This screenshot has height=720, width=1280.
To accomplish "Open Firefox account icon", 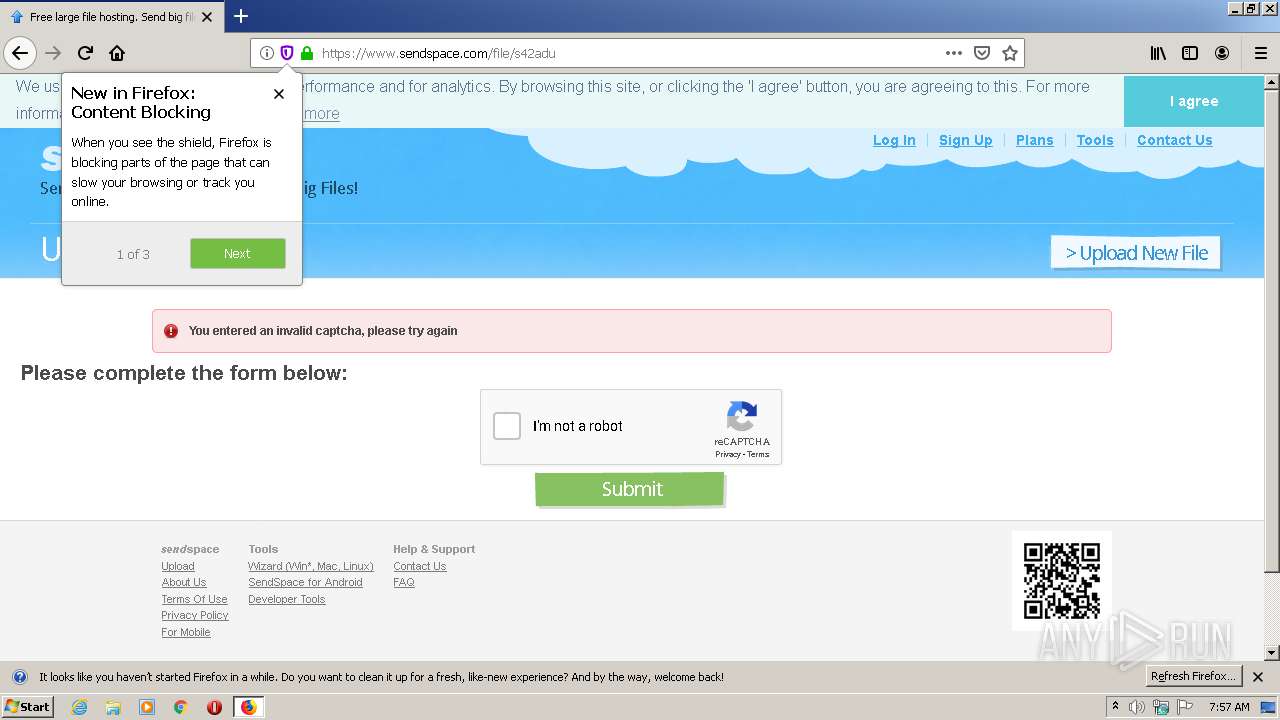I will (x=1222, y=53).
